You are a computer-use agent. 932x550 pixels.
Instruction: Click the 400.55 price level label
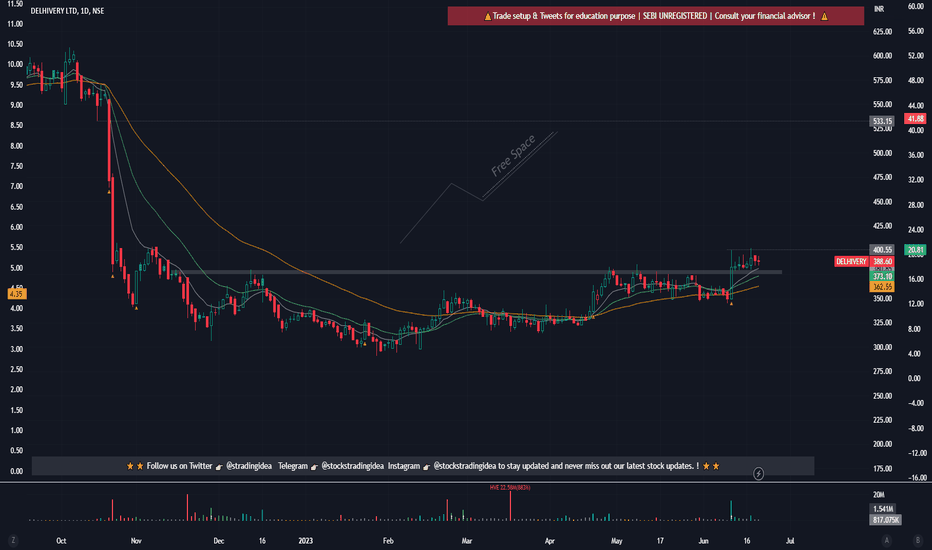click(x=882, y=250)
